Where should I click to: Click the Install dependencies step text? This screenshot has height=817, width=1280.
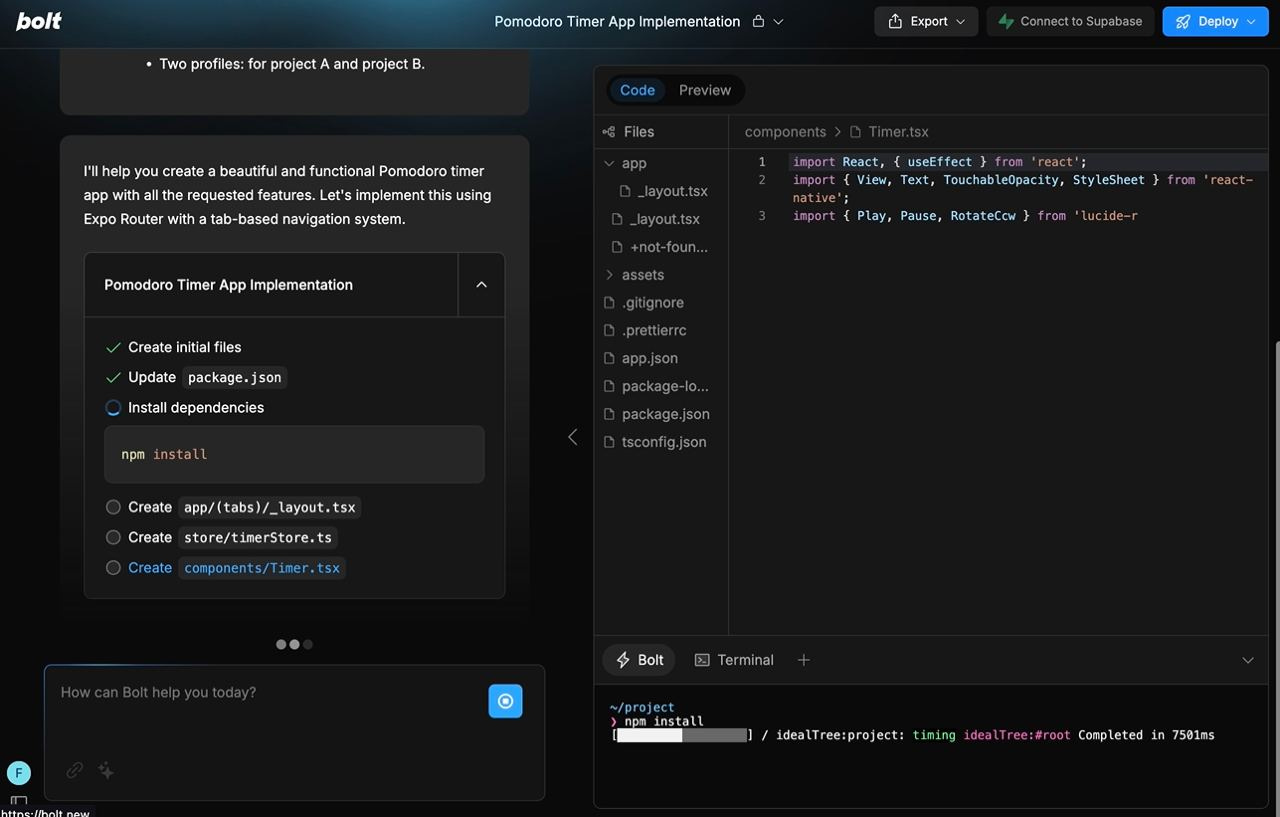196,408
